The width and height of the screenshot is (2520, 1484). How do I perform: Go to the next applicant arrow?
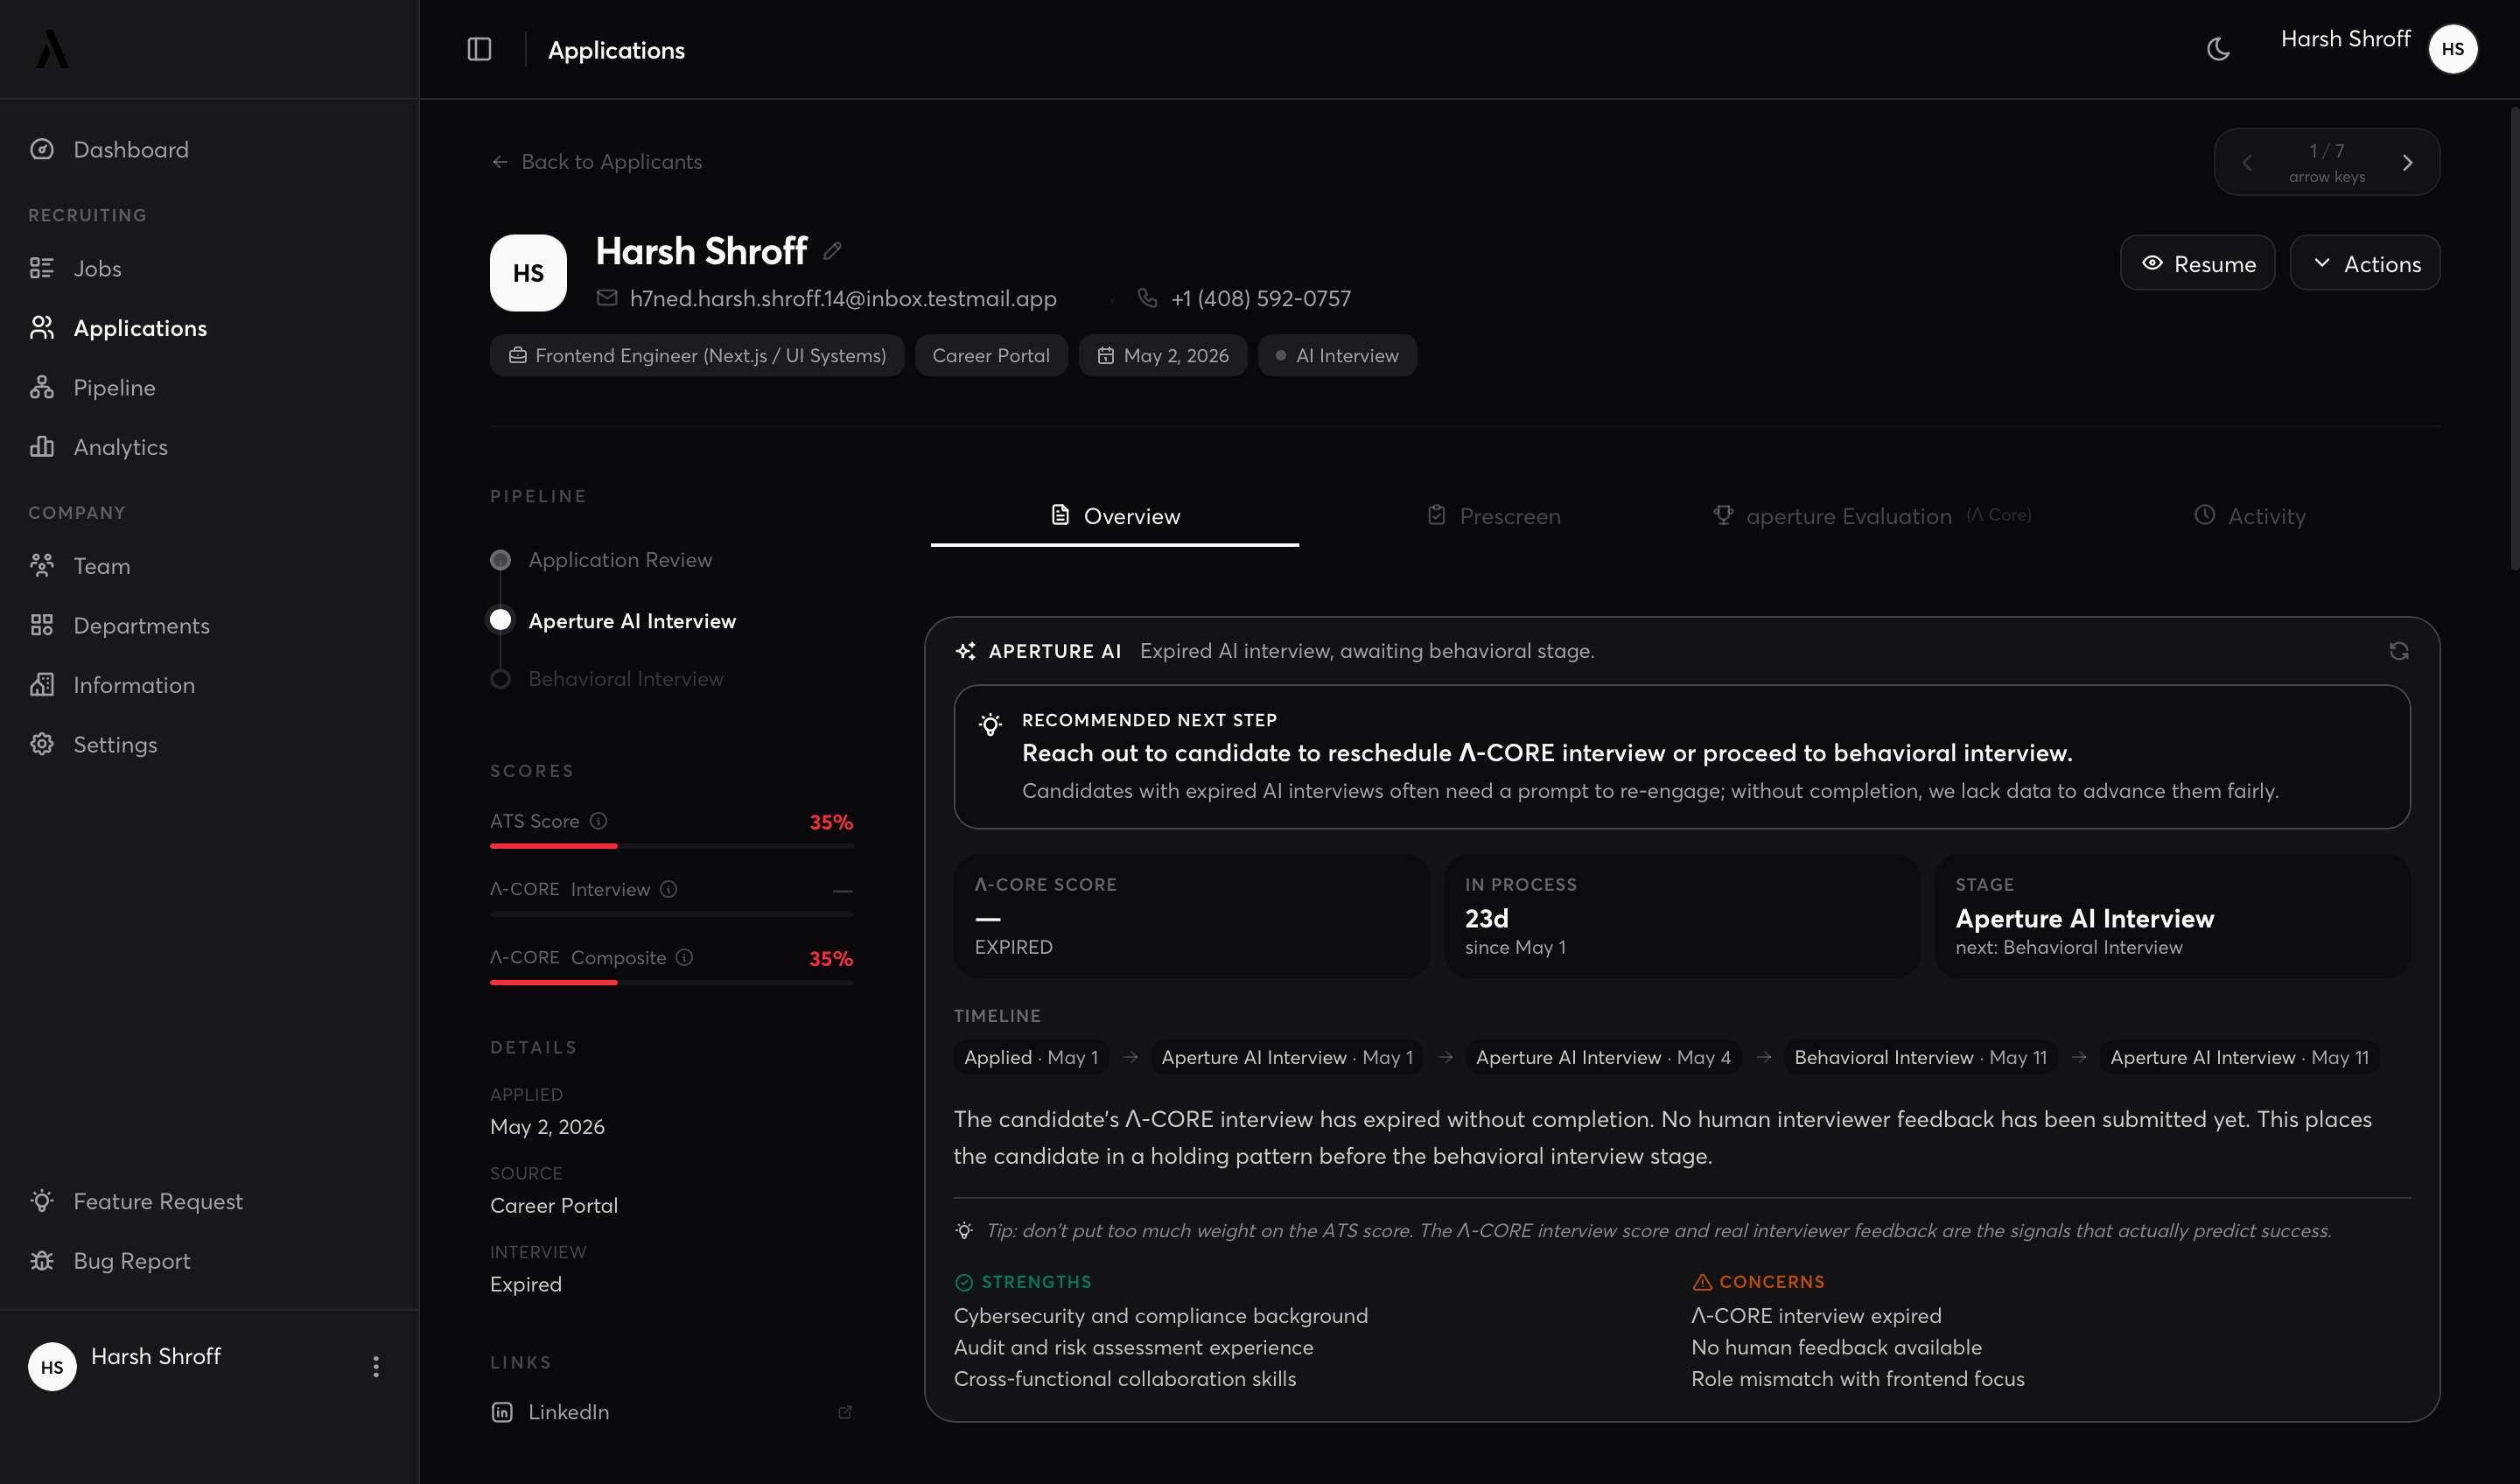tap(2407, 162)
